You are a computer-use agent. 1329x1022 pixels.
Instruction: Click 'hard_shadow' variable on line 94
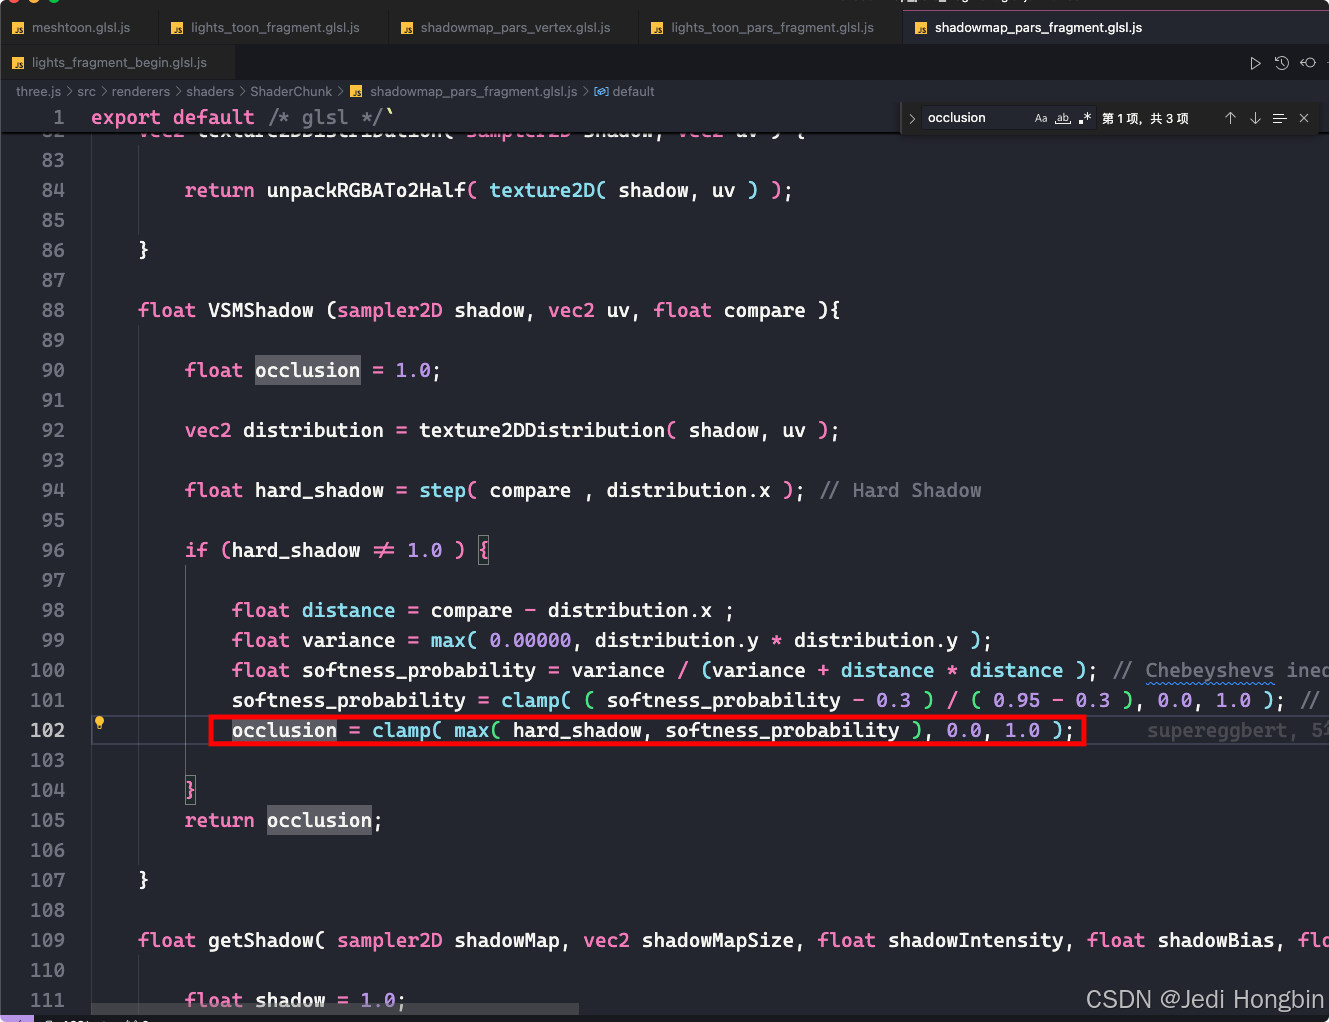(x=319, y=490)
